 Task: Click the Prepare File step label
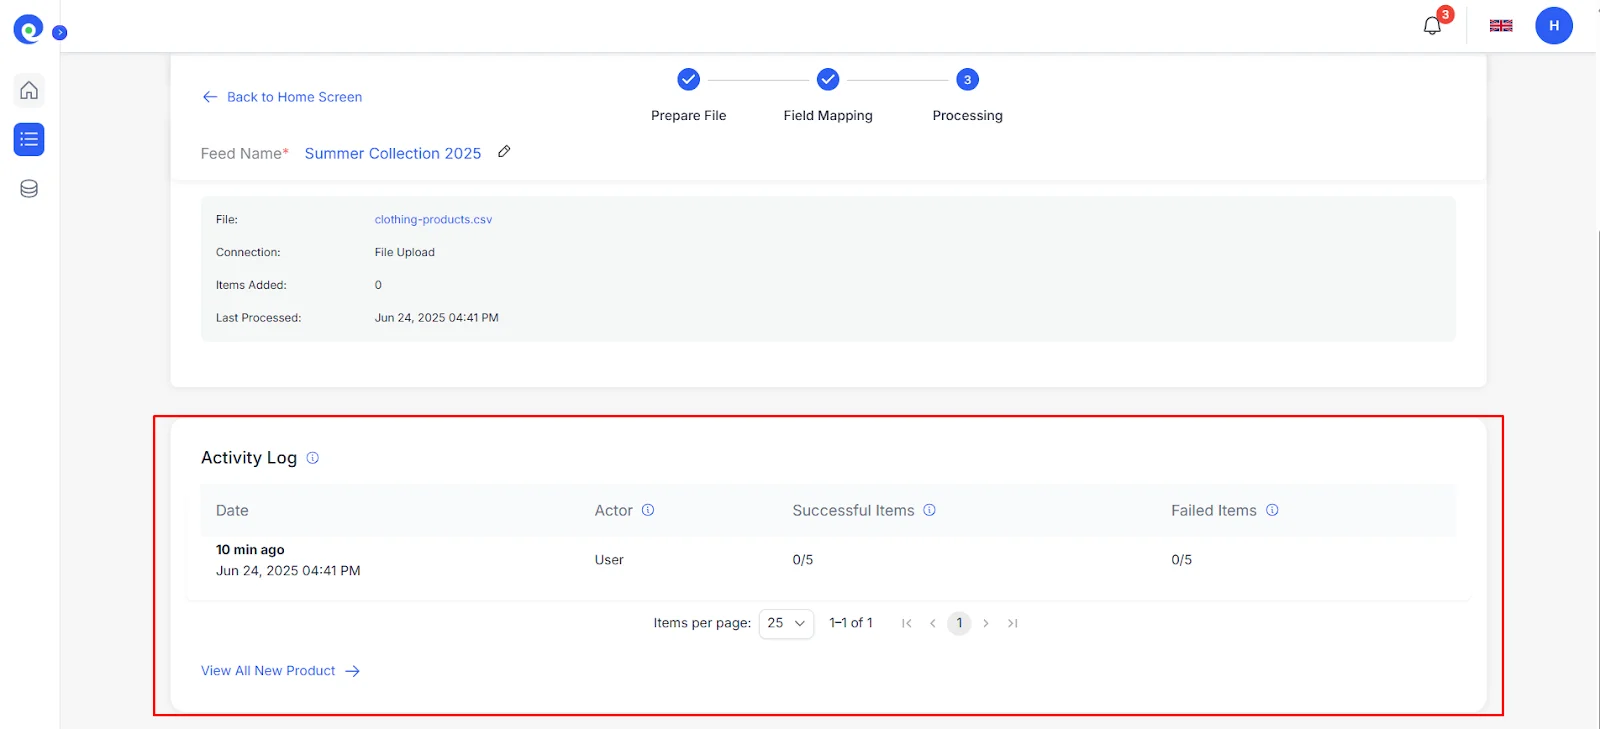coord(688,116)
